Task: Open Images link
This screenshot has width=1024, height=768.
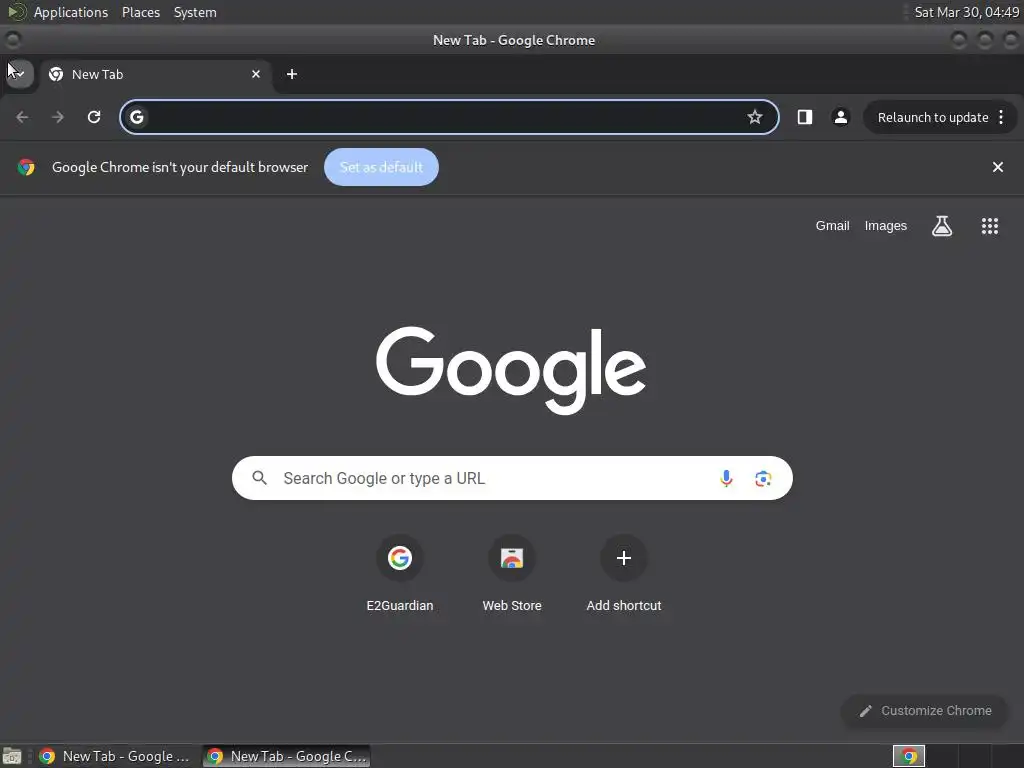Action: [x=886, y=226]
